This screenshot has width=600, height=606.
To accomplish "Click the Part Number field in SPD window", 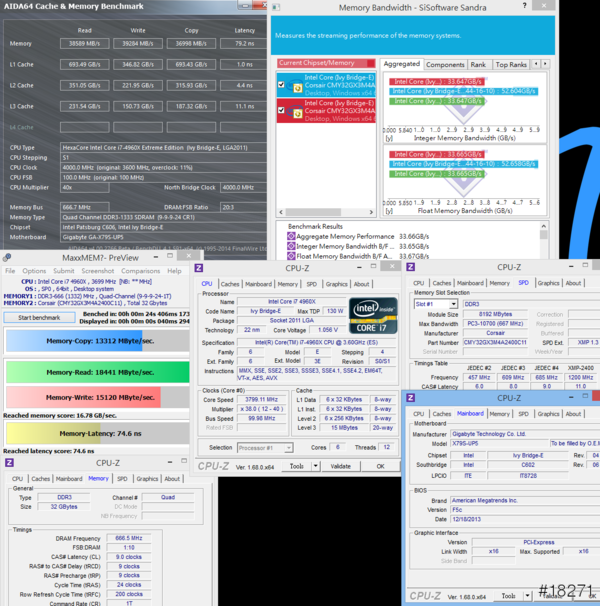I will point(495,342).
